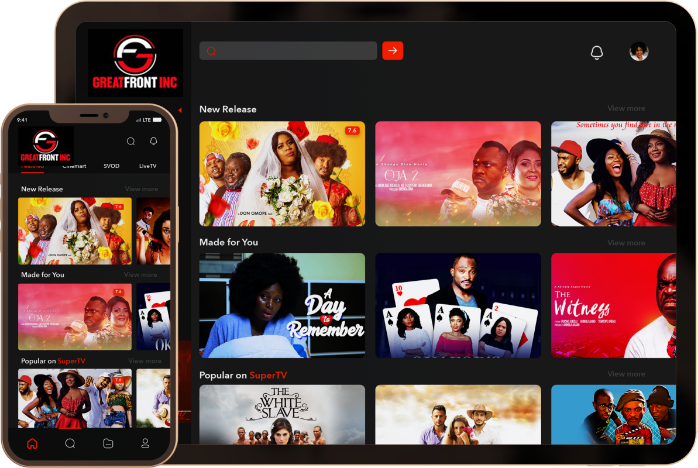Click the 'New Release' heading on tablet

coord(228,109)
